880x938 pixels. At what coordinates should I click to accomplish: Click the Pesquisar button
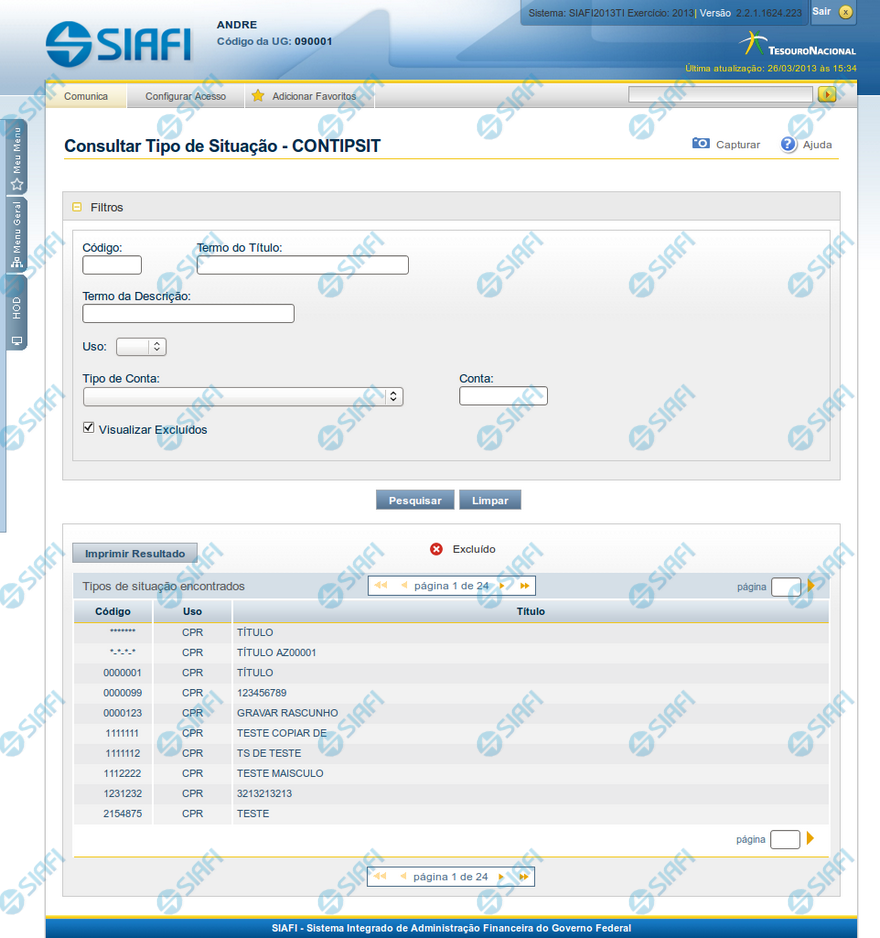coord(415,500)
